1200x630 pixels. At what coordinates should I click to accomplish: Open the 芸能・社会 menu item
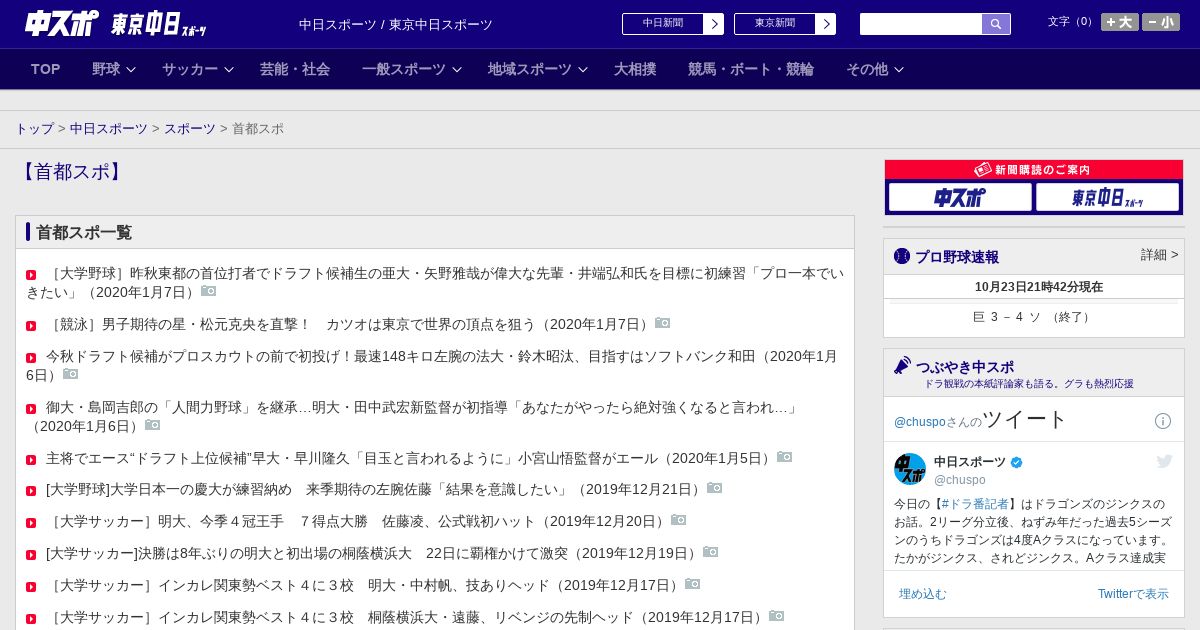295,69
